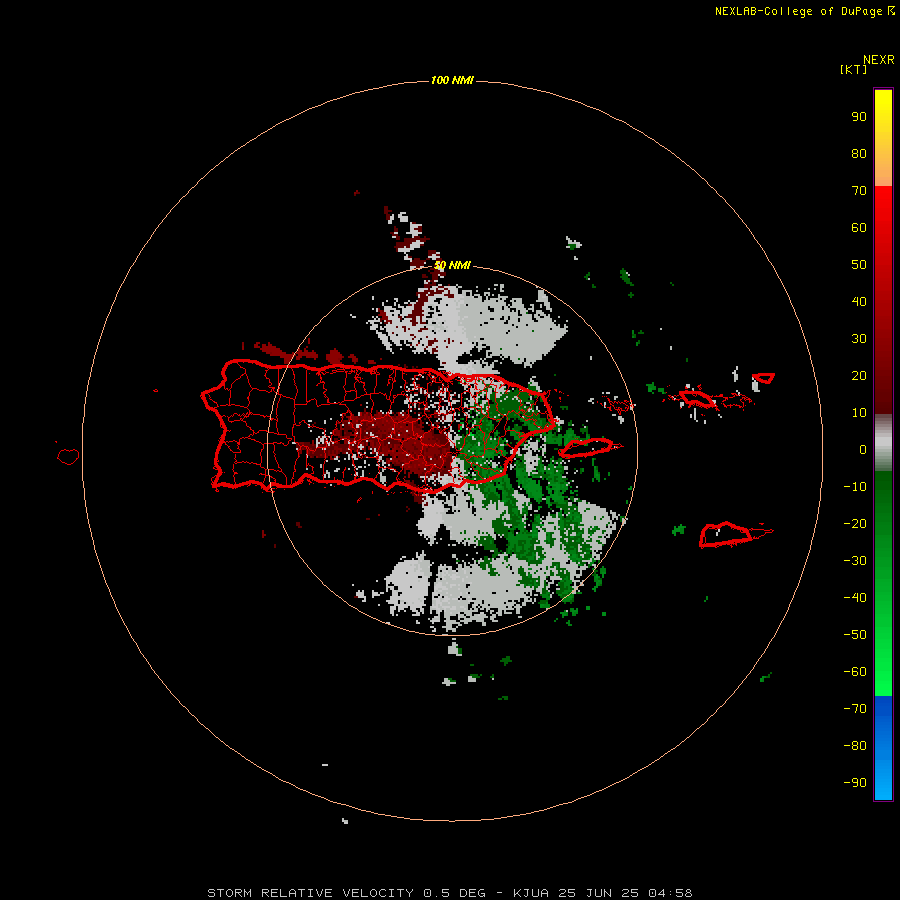Viewport: 900px width, 900px height.
Task: Click the -20 value on the velocity scale
Action: pos(855,524)
